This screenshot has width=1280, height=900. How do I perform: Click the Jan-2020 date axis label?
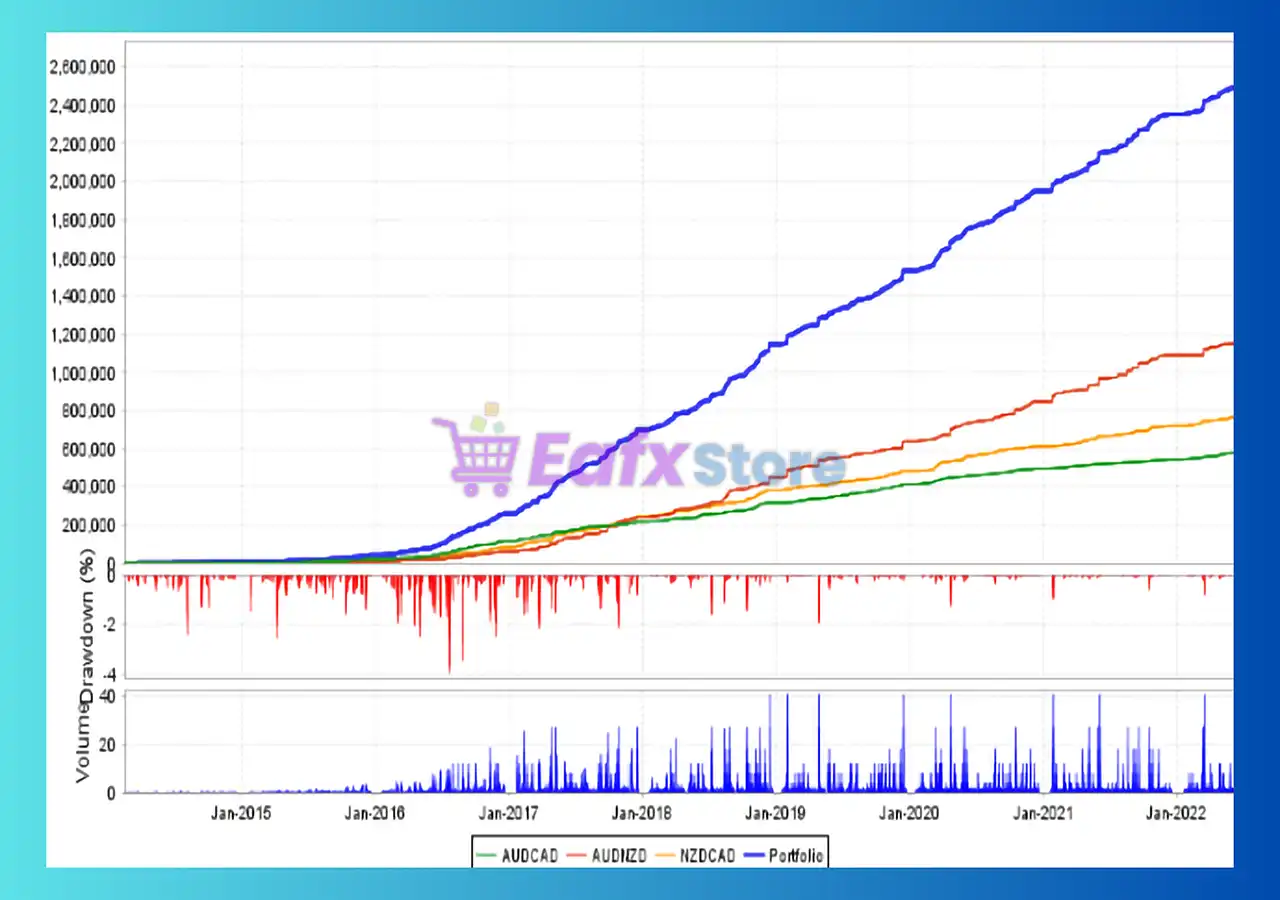909,813
